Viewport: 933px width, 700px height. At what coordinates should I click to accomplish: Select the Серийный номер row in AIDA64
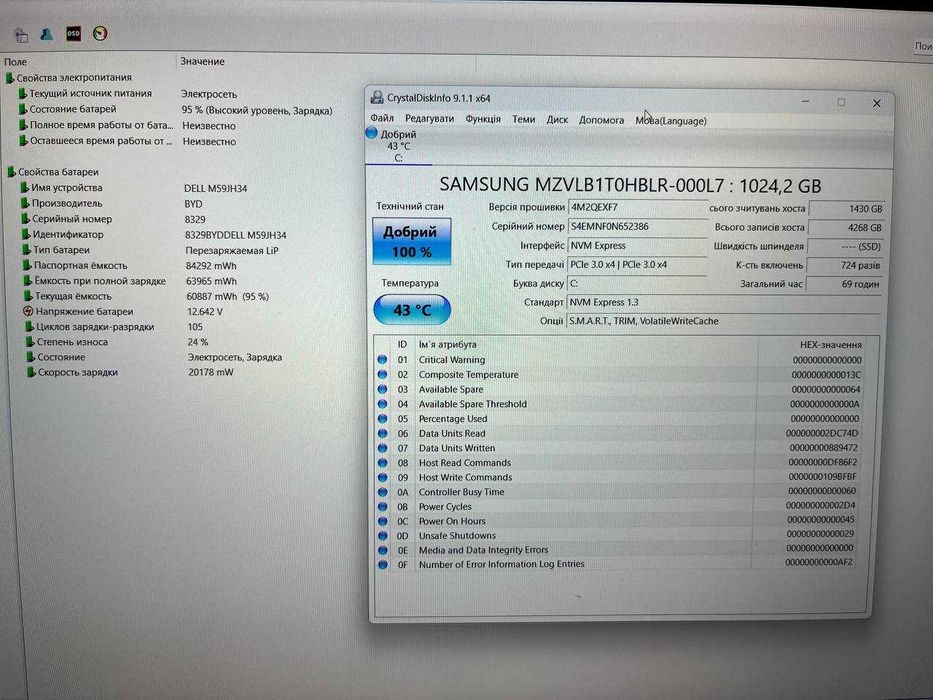pyautogui.click(x=114, y=219)
